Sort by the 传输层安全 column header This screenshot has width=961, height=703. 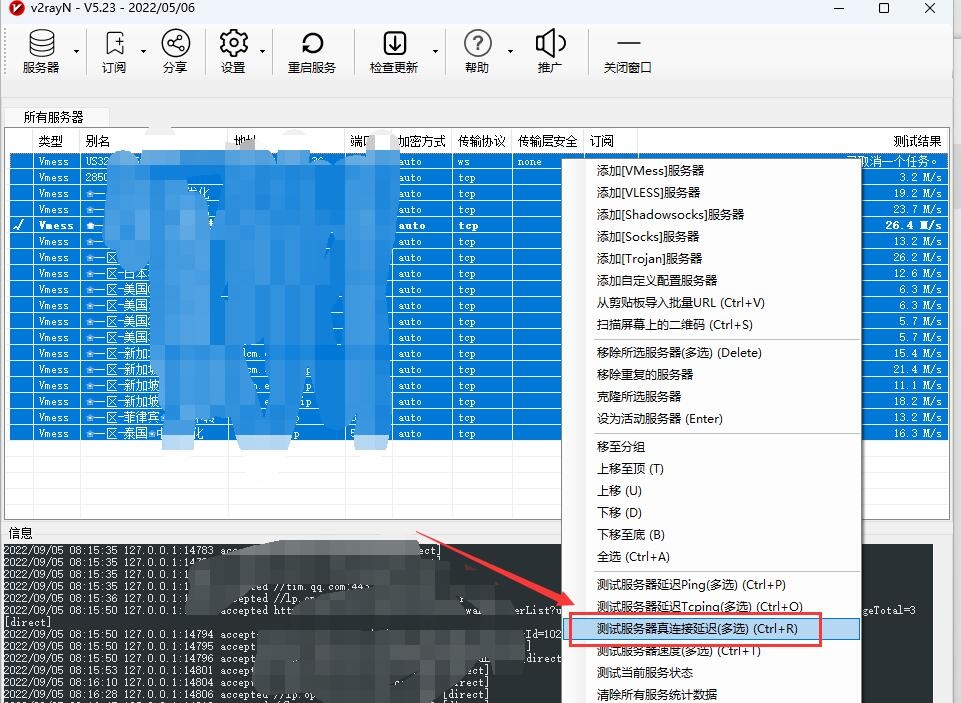click(x=547, y=142)
